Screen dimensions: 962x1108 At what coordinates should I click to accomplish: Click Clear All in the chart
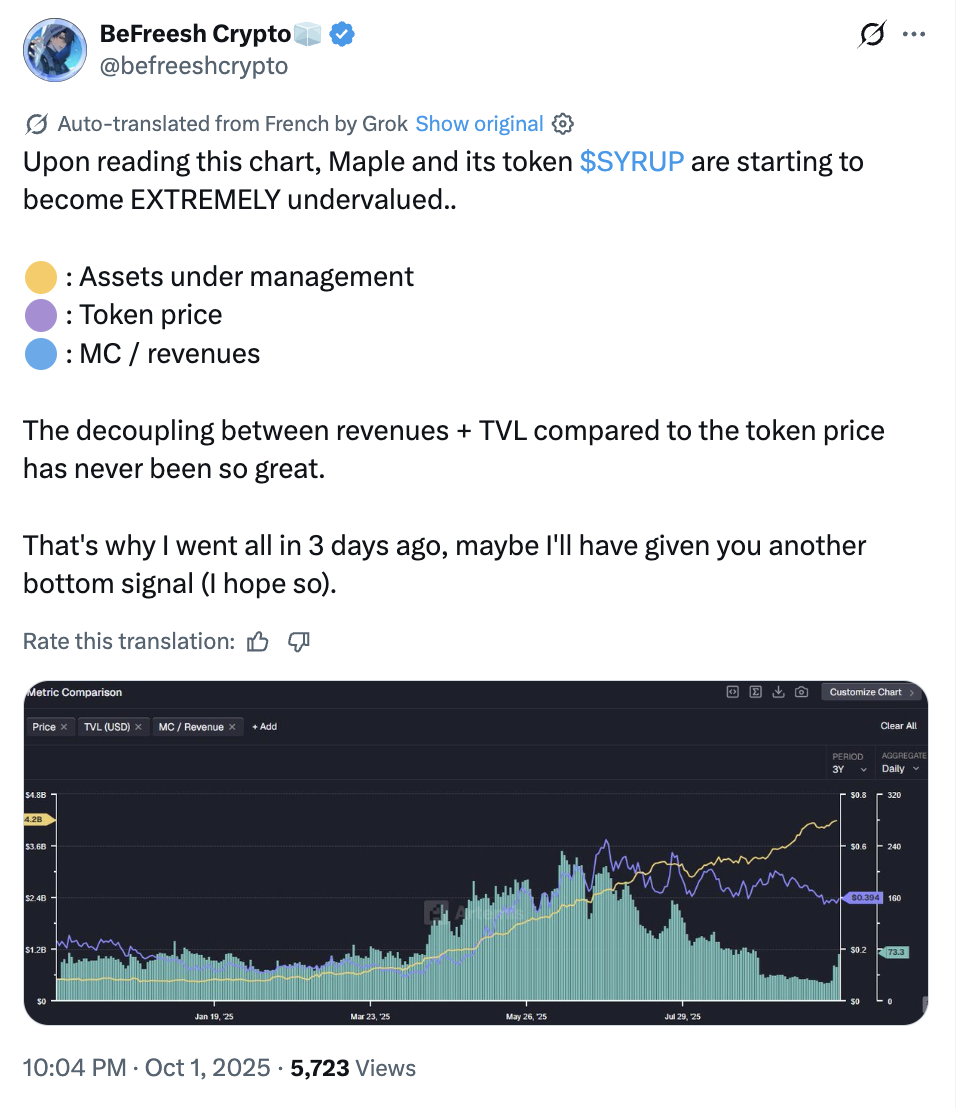[898, 726]
